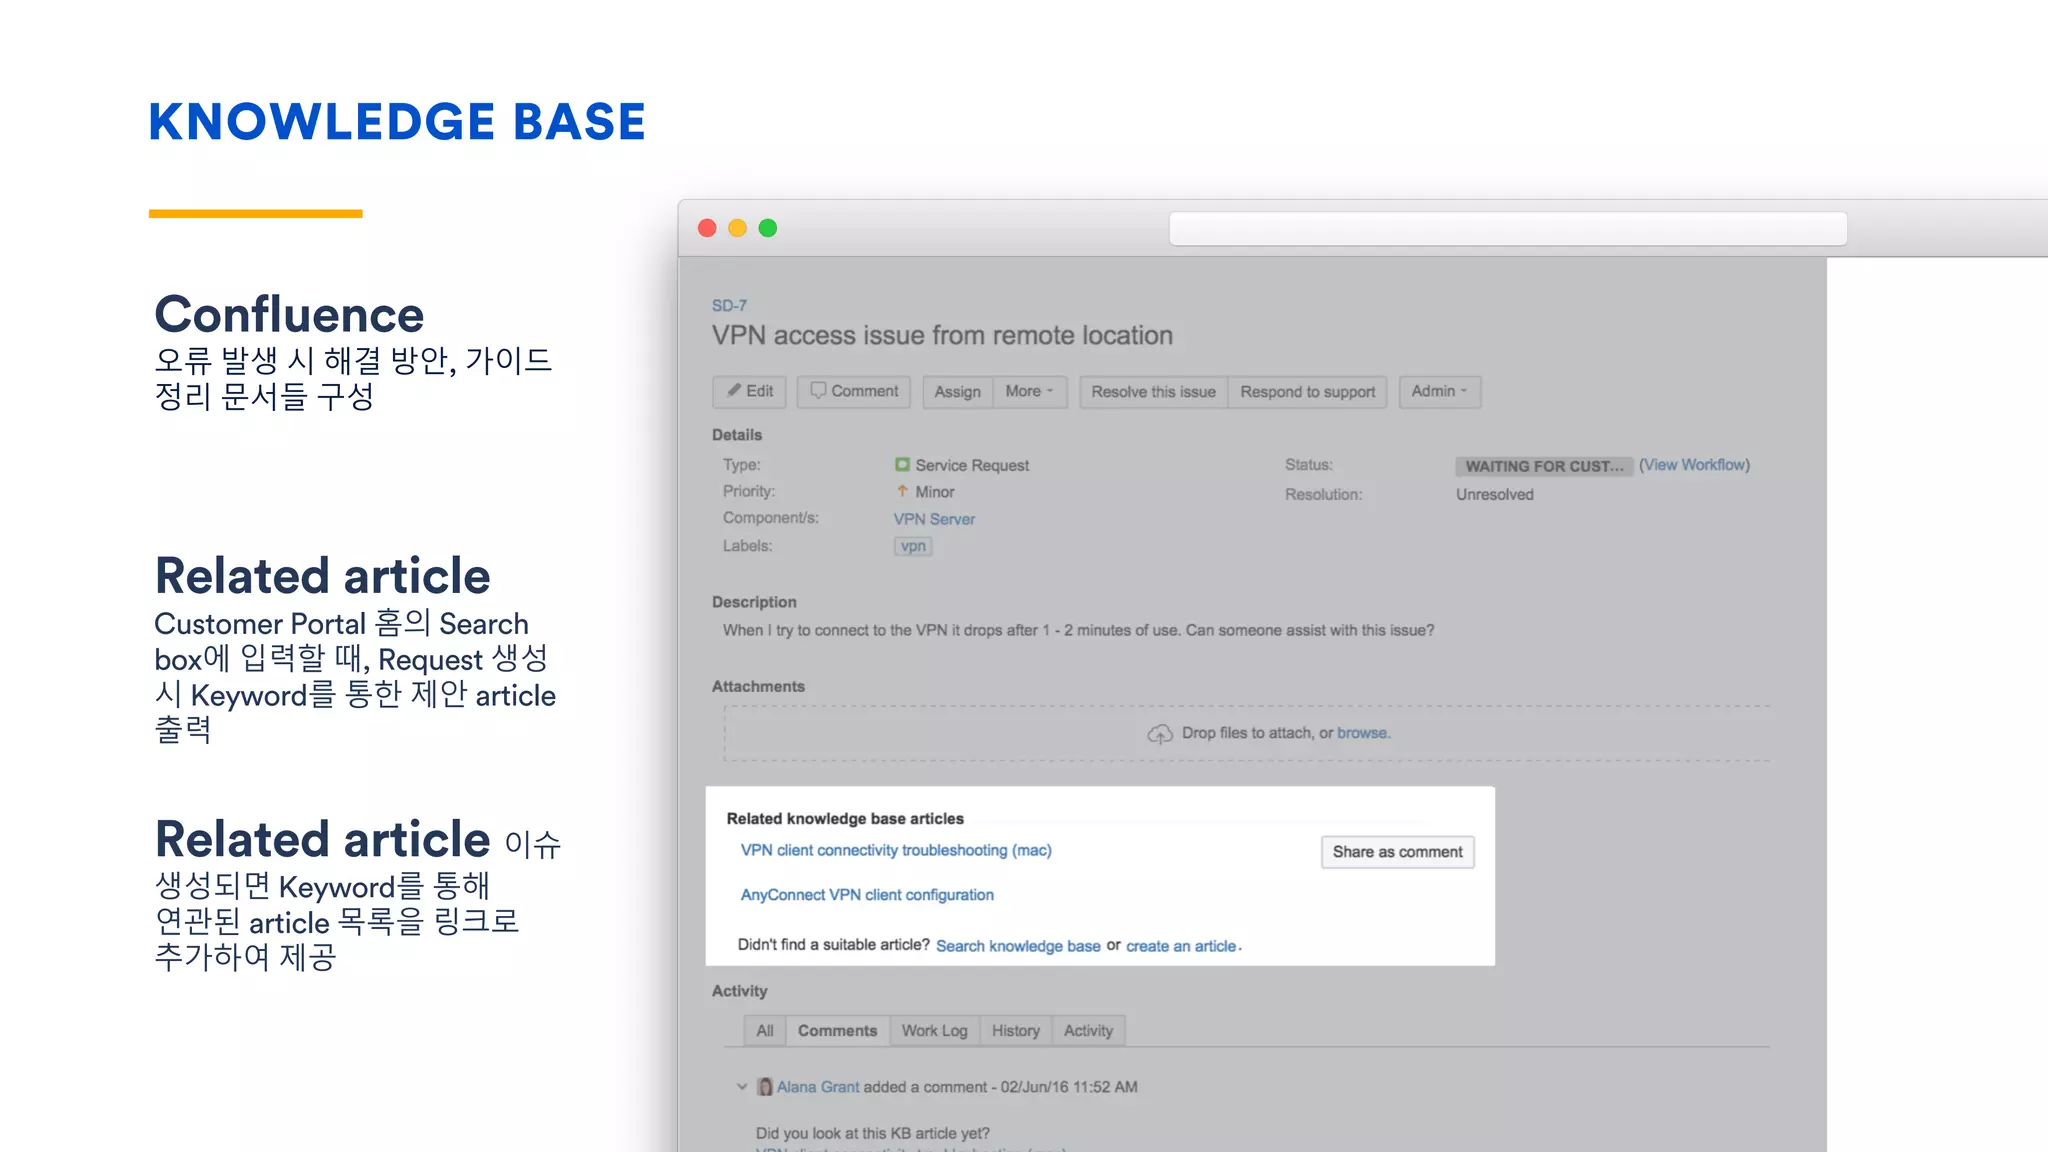This screenshot has width=2048, height=1152.
Task: Click Respond to support button
Action: tap(1307, 392)
